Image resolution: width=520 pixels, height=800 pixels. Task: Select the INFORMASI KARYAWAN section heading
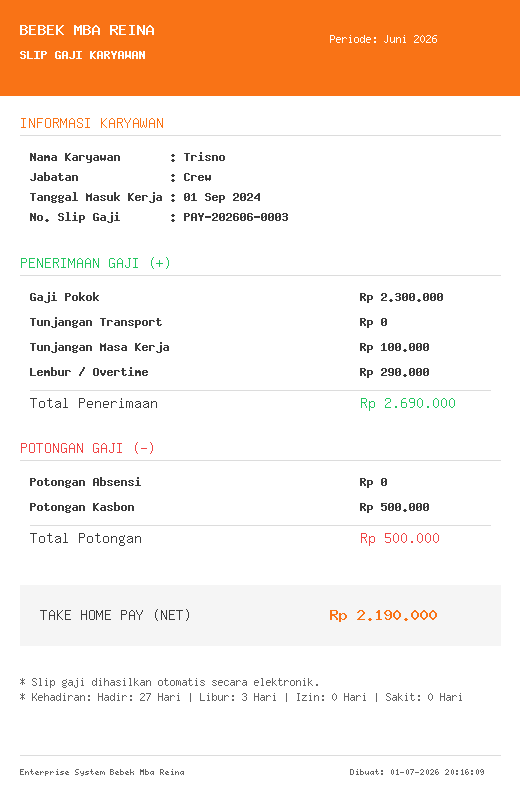pos(92,123)
